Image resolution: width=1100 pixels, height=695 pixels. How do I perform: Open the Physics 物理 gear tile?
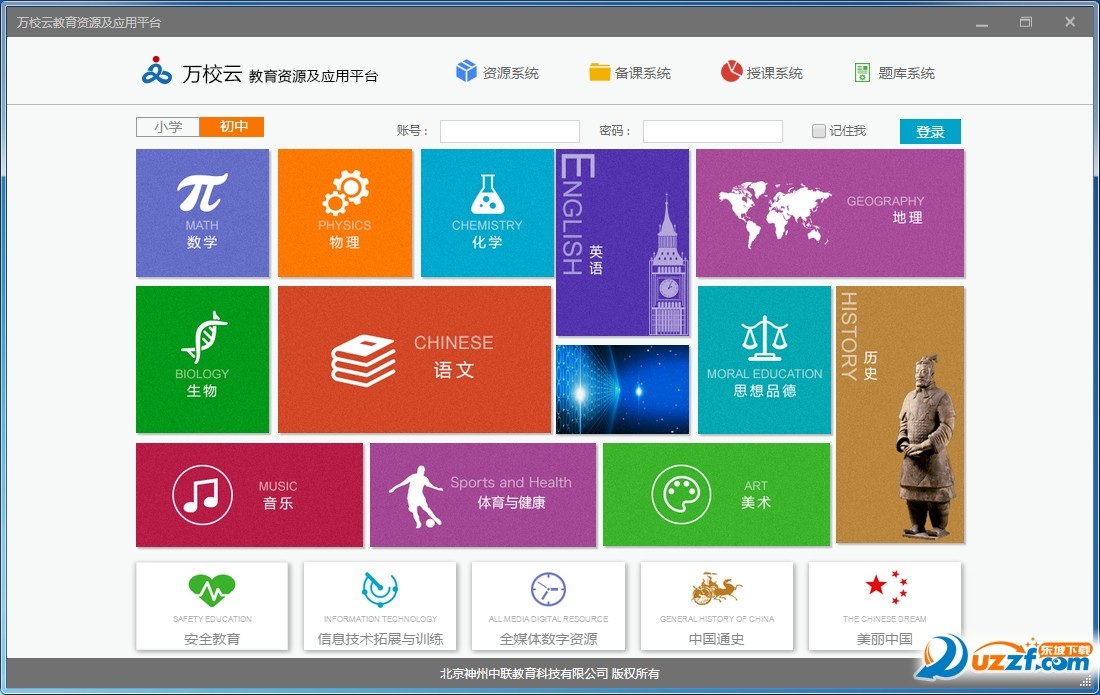[344, 212]
